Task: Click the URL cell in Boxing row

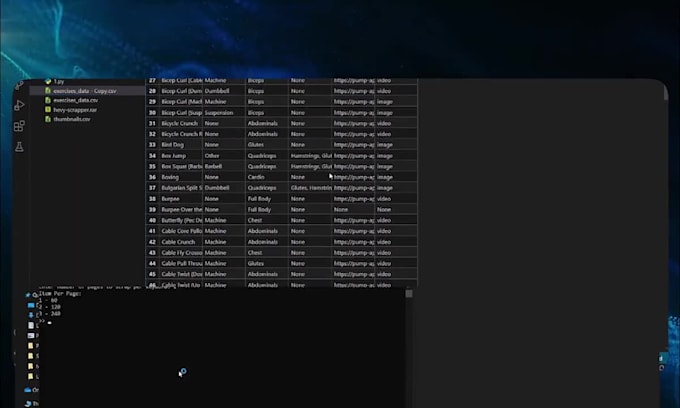Action: coord(353,177)
